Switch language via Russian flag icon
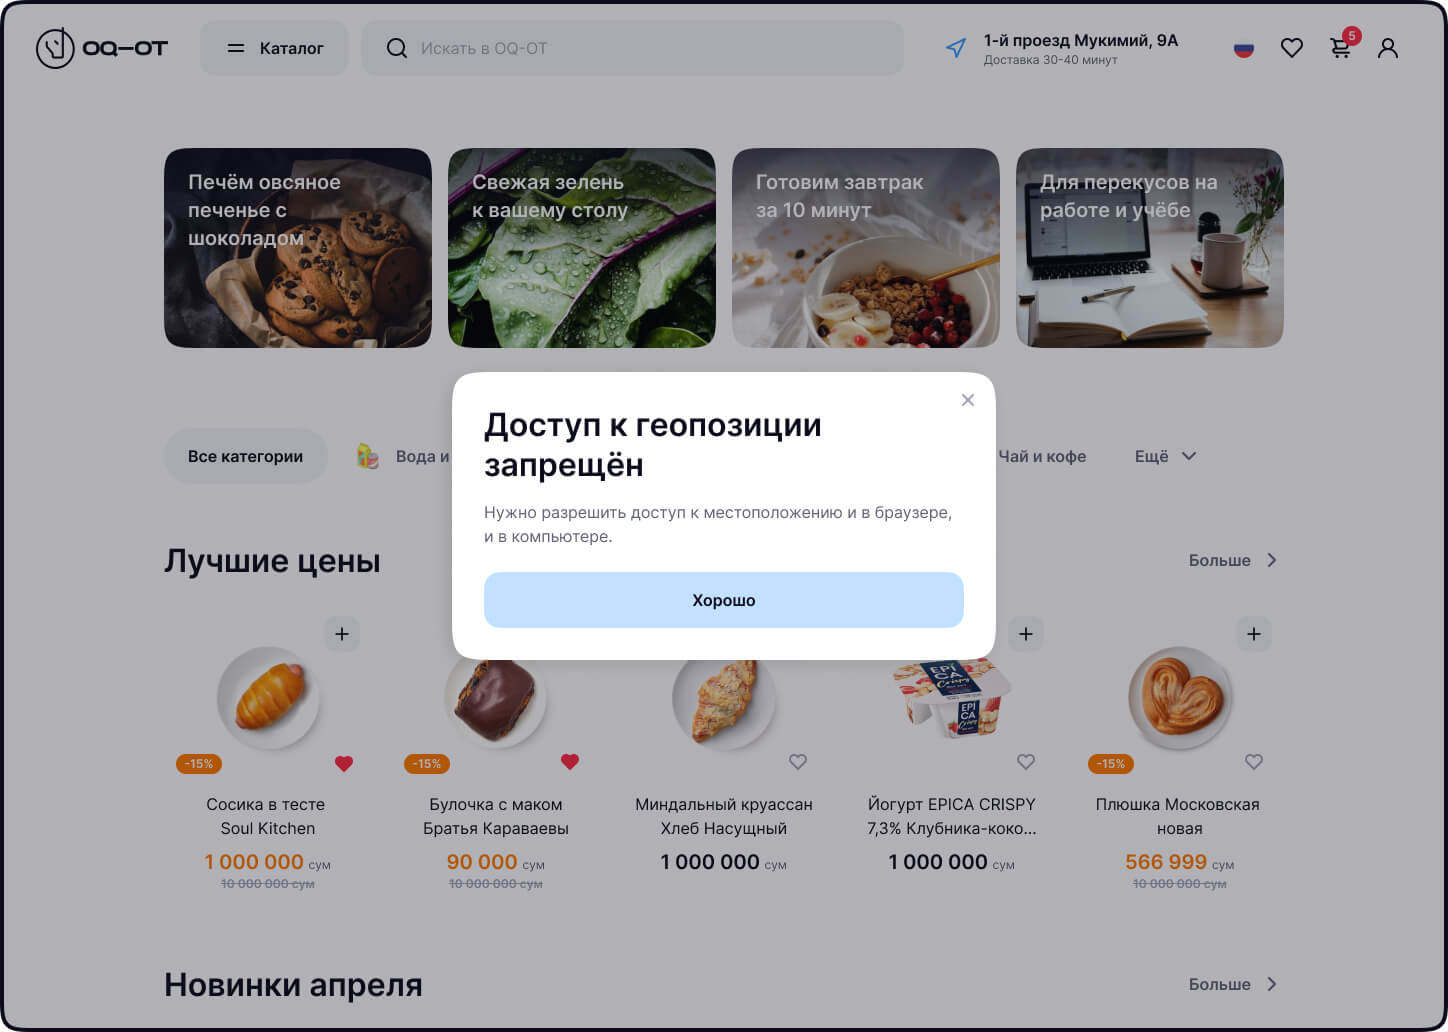1448x1032 pixels. [x=1244, y=48]
